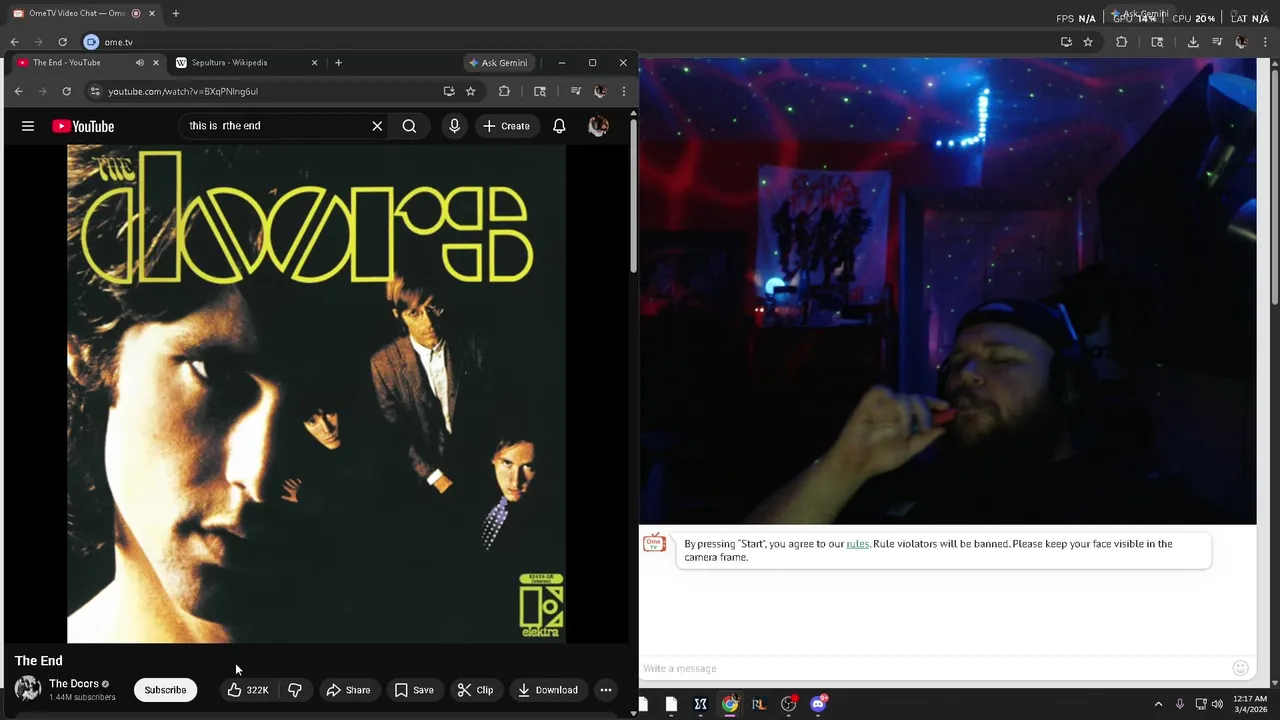Viewport: 1280px width, 720px height.
Task: Open OmeTV emoji picker smiley
Action: (1241, 668)
